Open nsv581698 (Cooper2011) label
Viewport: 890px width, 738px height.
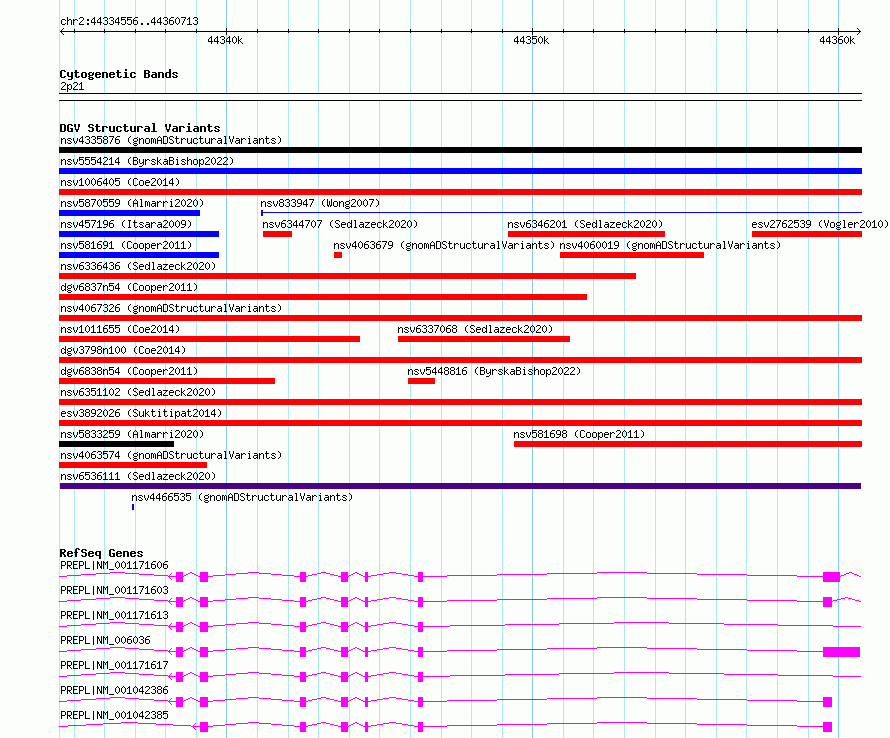579,434
